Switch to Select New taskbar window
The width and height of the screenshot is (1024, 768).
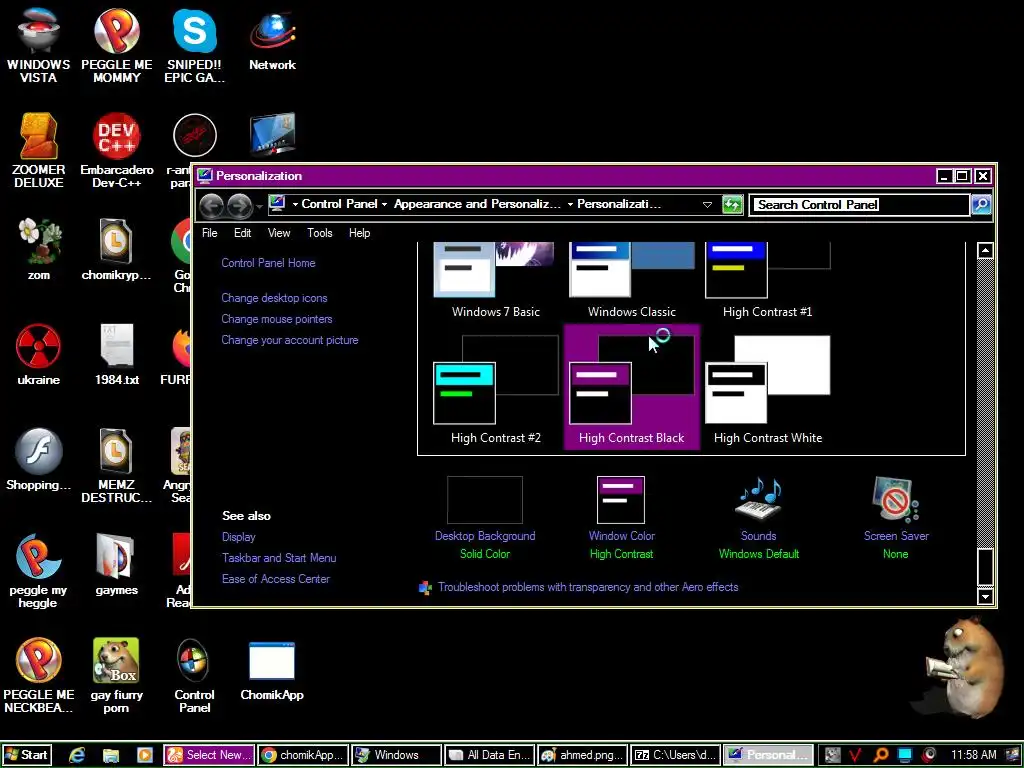(x=209, y=755)
